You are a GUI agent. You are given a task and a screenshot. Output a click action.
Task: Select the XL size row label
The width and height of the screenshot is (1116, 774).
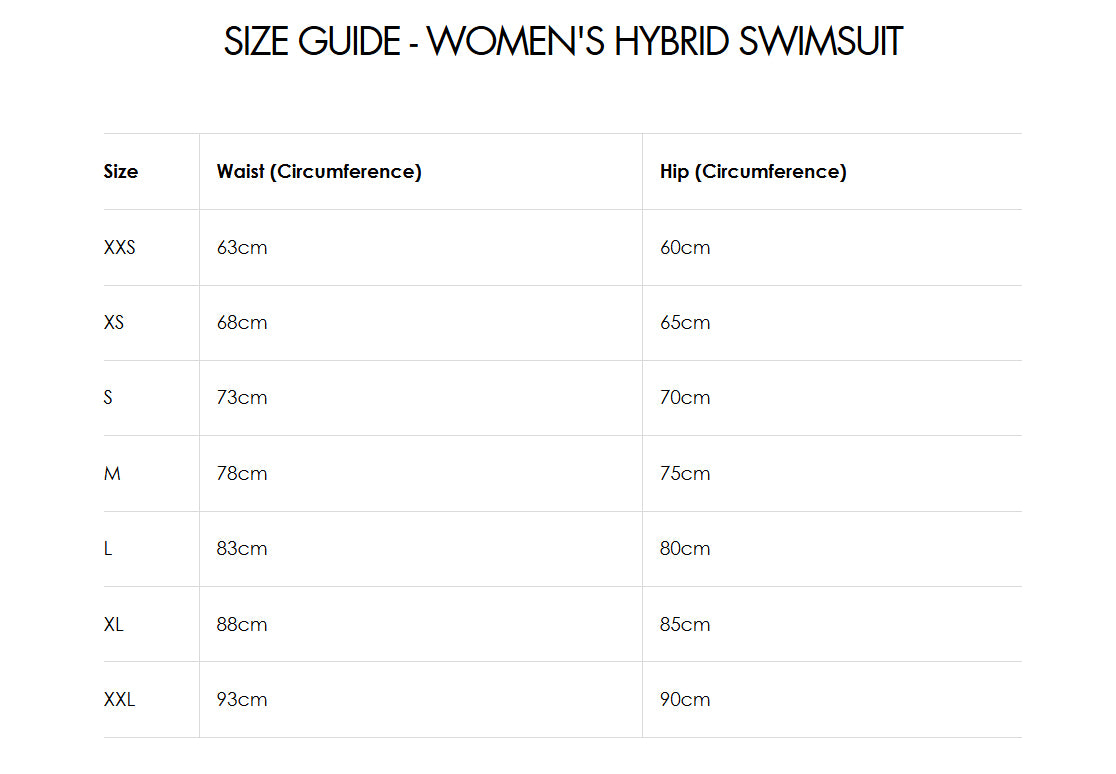(114, 624)
